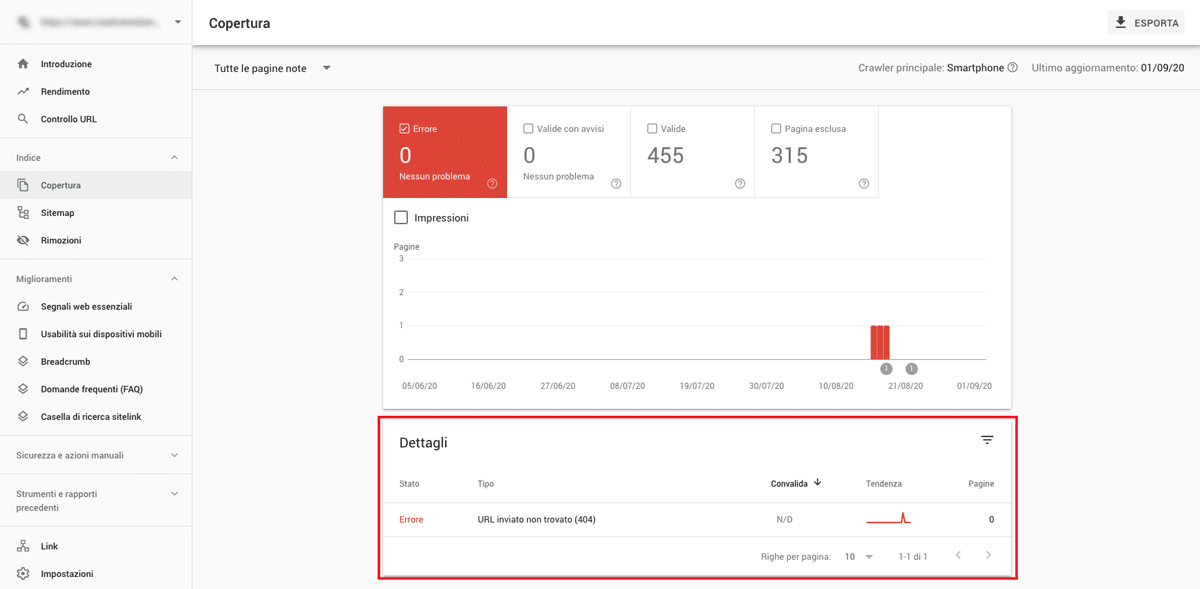Select the Pagina esclusa 315 card
This screenshot has width=1200, height=589.
click(817, 152)
